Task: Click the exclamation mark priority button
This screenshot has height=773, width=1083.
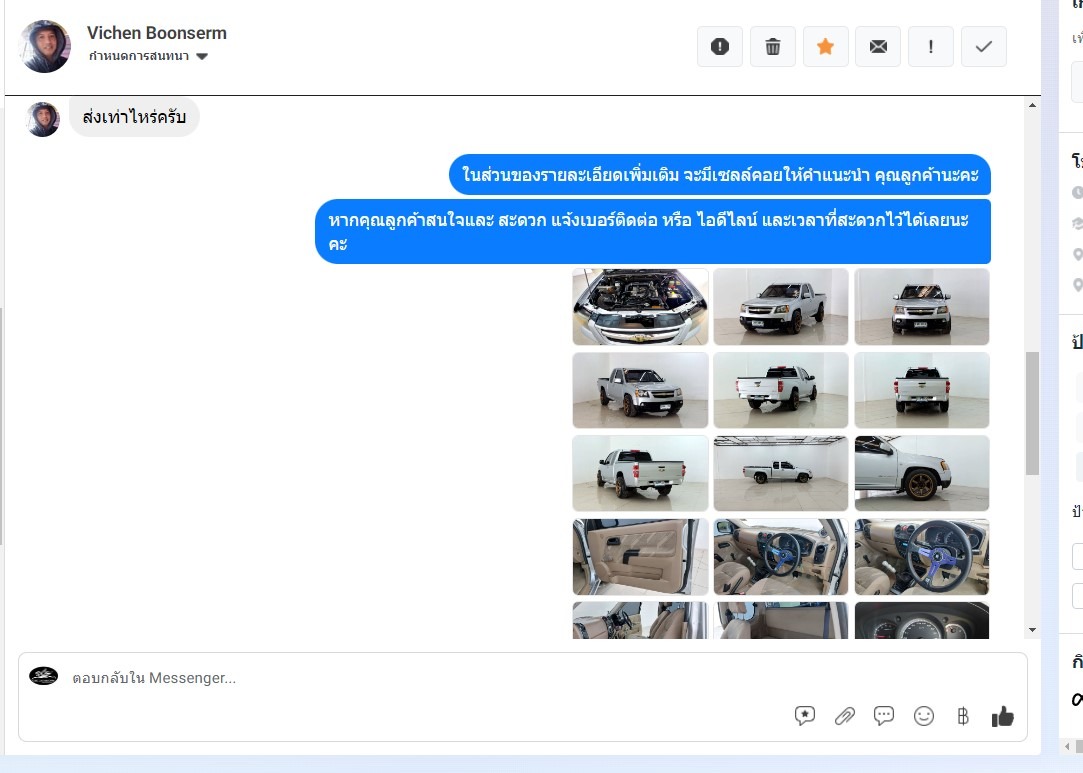Action: (x=931, y=46)
